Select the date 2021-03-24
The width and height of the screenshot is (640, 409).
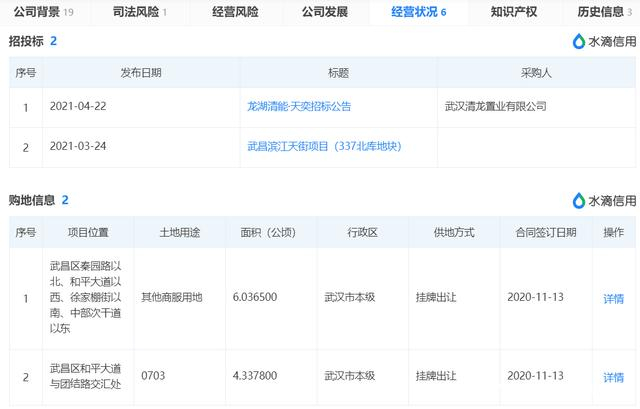pos(78,146)
